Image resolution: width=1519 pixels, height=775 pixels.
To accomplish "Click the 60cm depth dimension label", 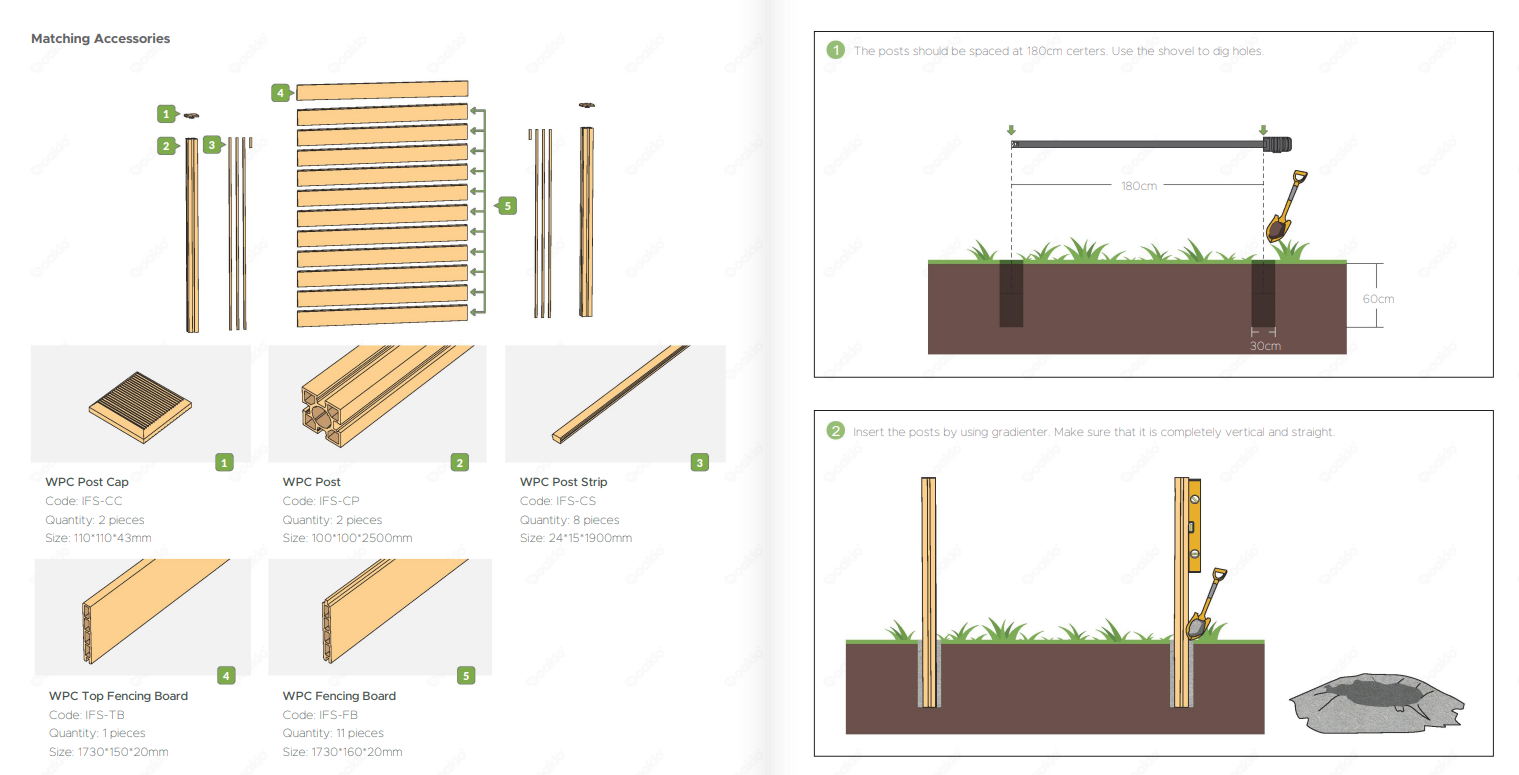I will tap(1378, 299).
